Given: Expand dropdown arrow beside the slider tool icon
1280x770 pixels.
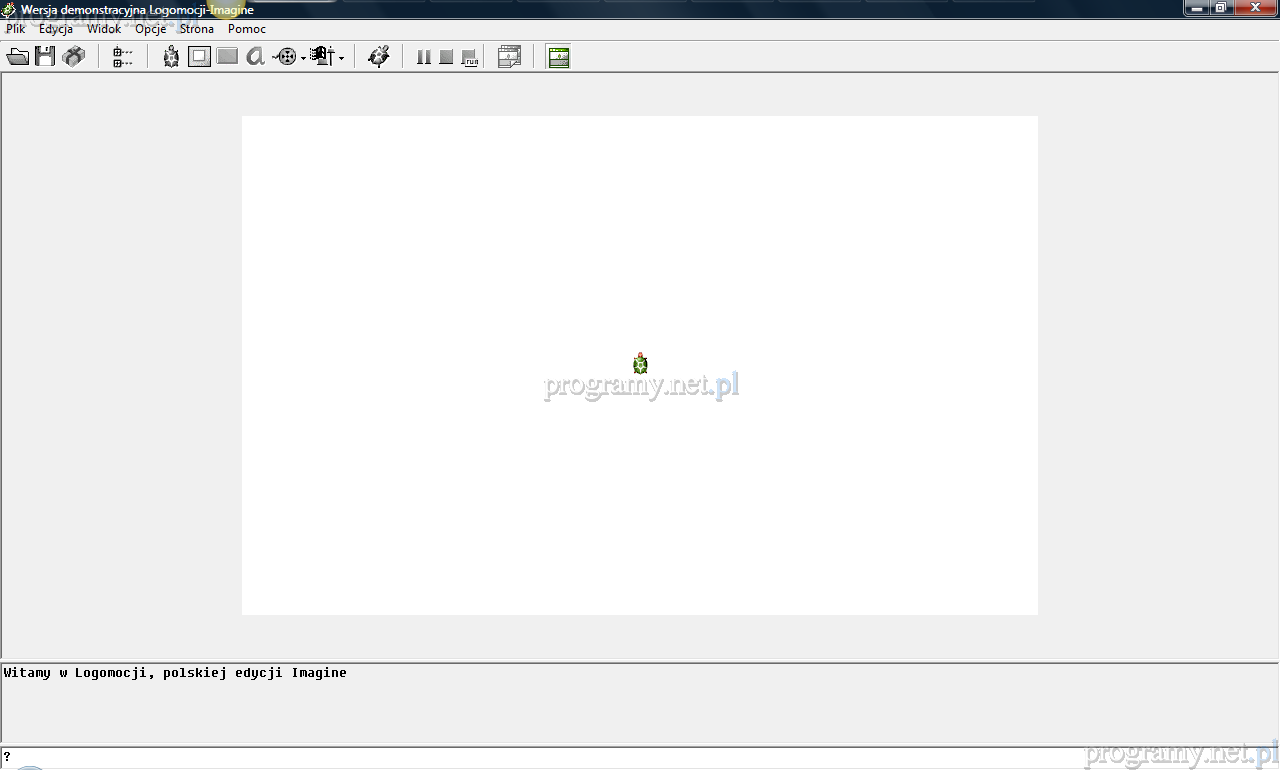Looking at the screenshot, I should pos(341,59).
